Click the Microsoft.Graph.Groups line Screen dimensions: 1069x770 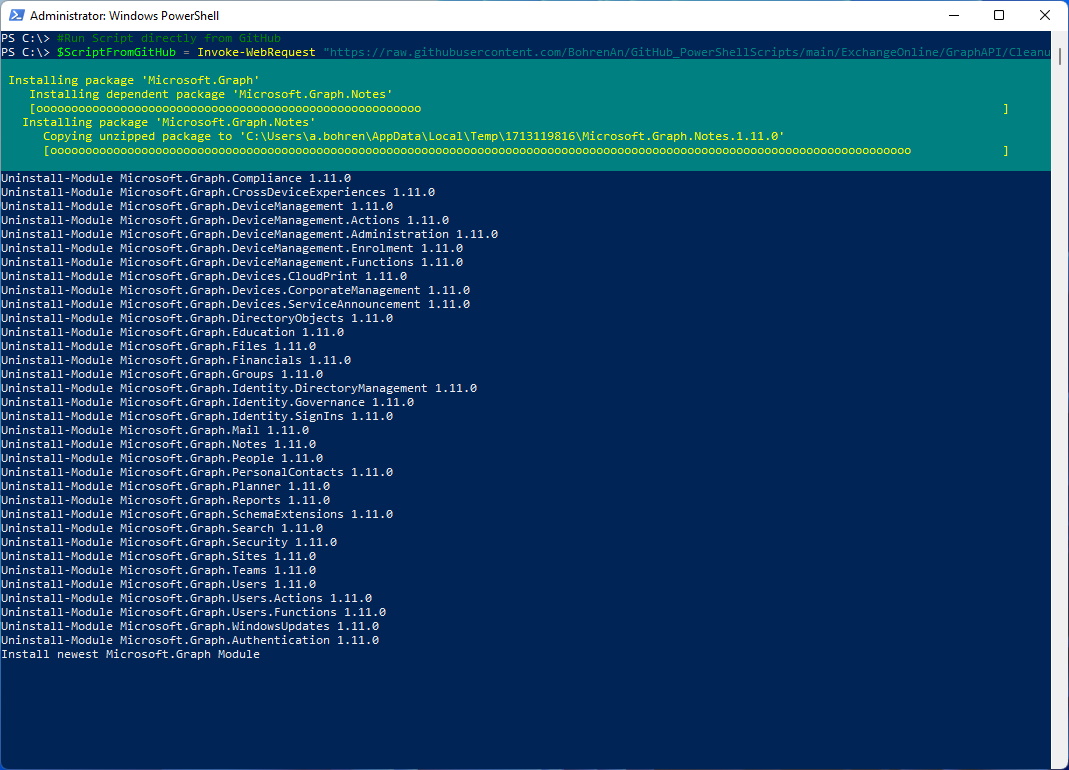(x=162, y=374)
